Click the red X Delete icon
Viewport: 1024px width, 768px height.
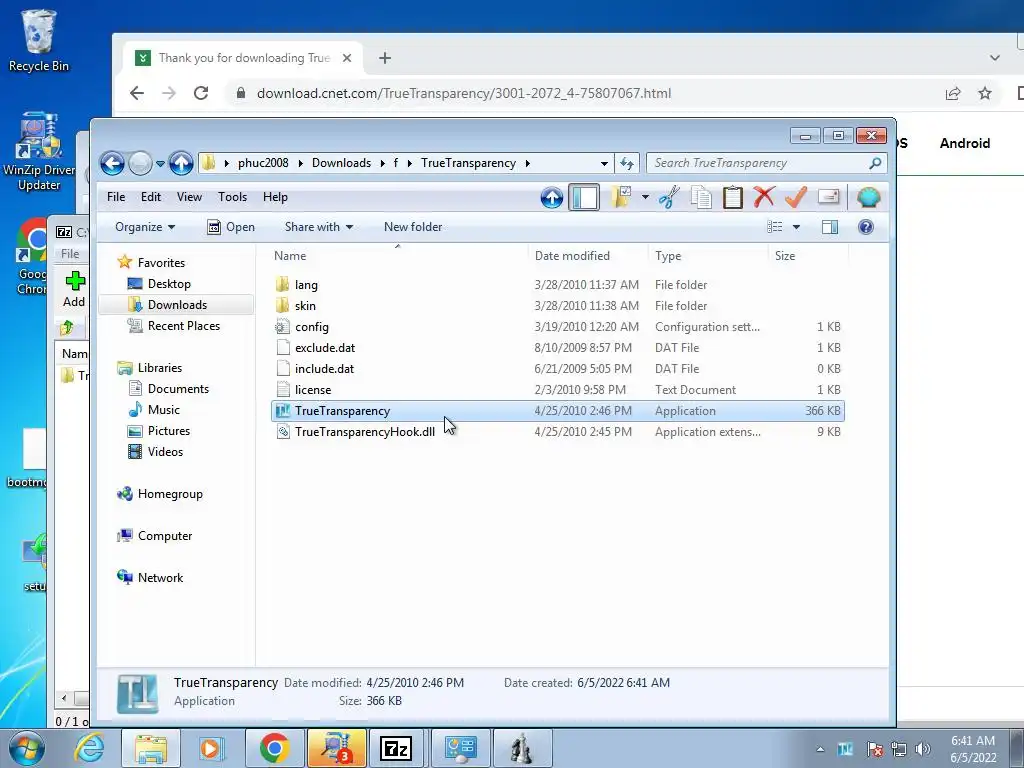point(763,197)
